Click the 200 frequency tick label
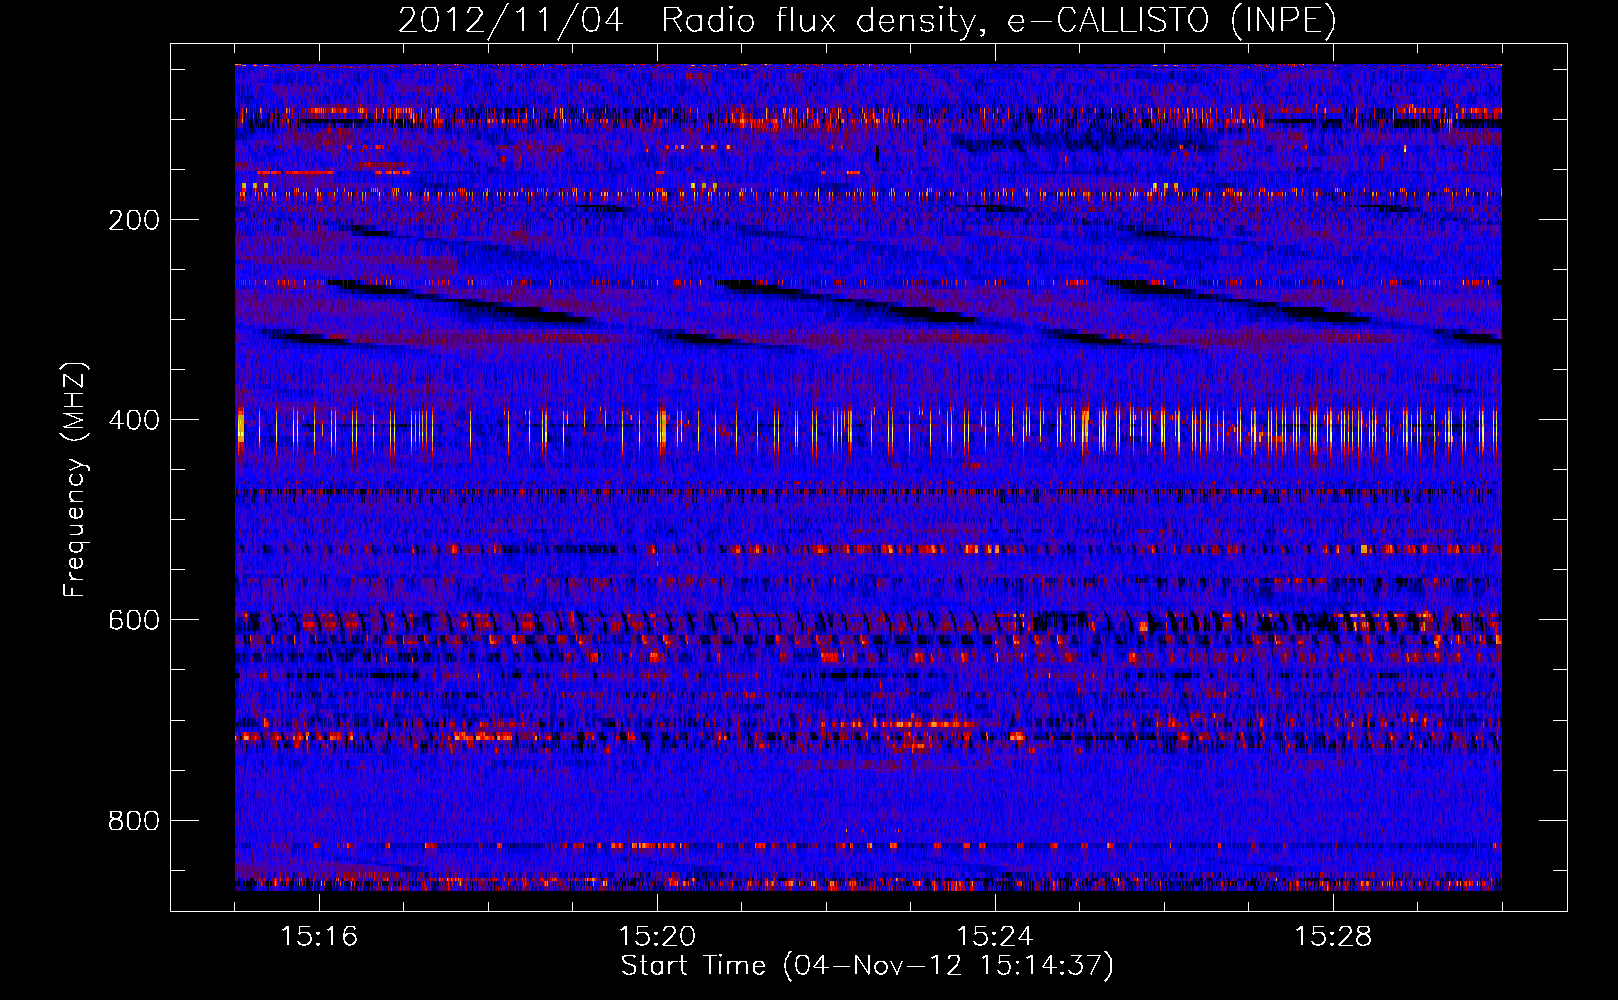 [x=134, y=219]
